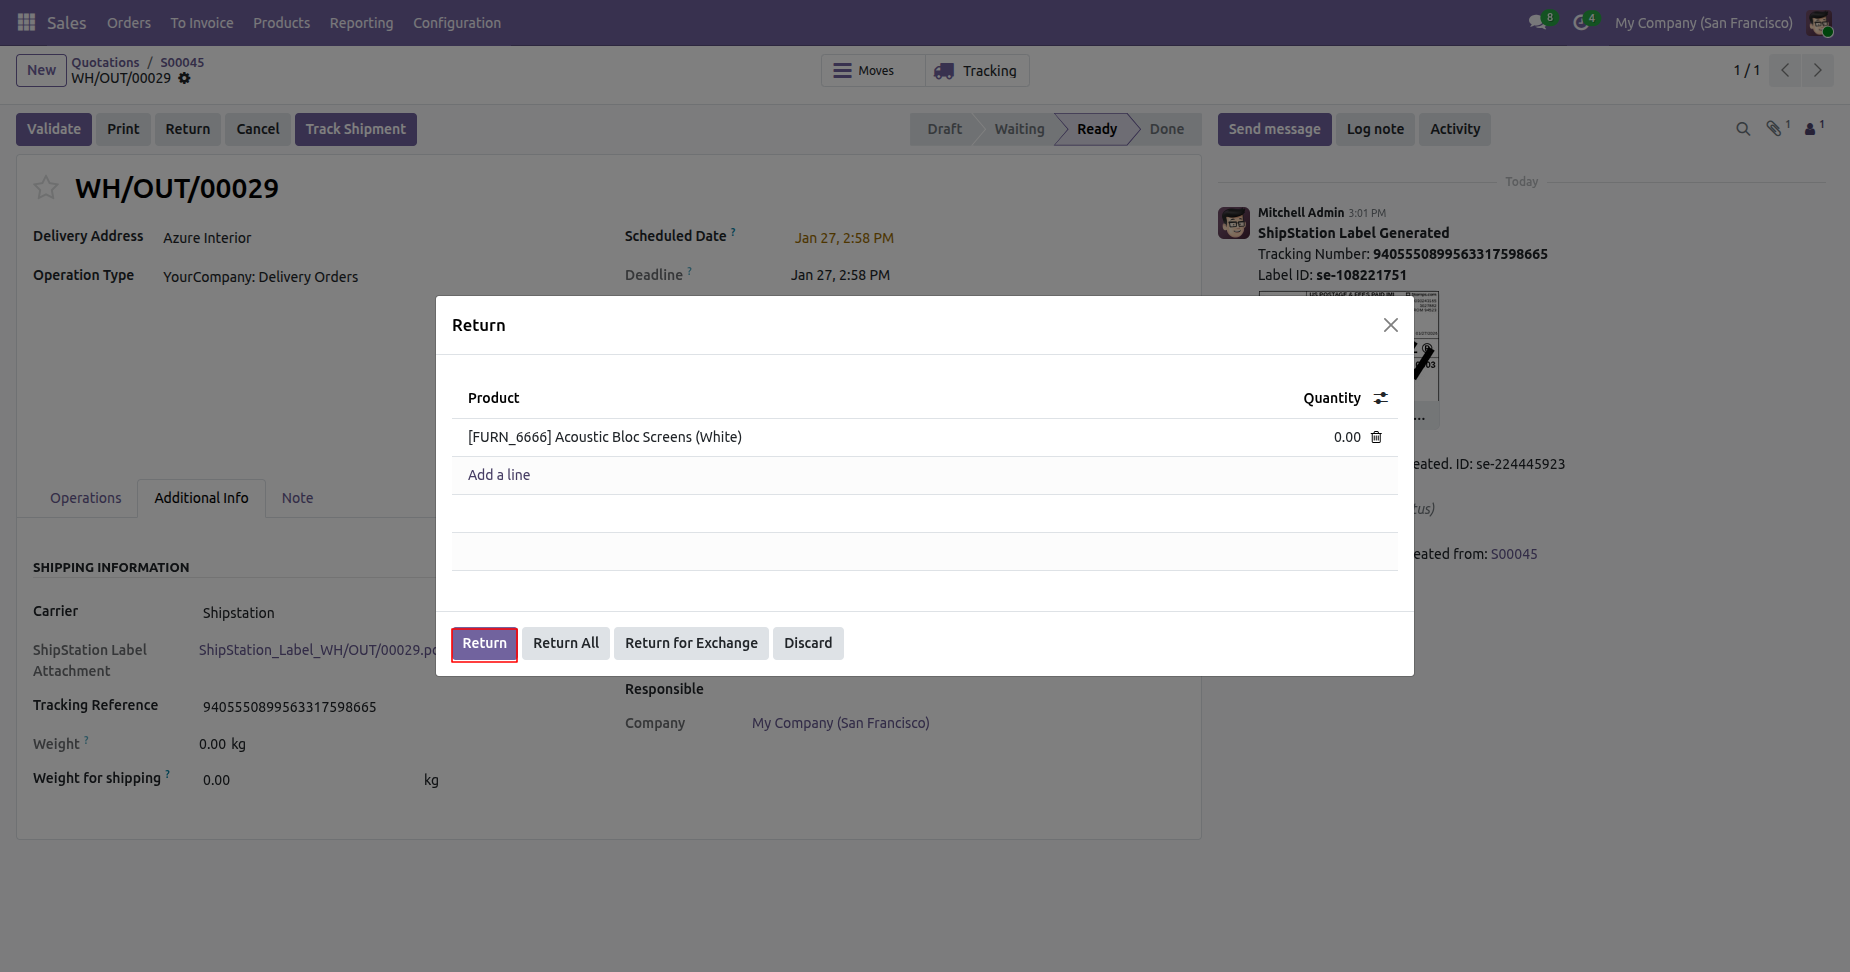This screenshot has height=972, width=1850.
Task: Open the Products menu
Action: 281,22
